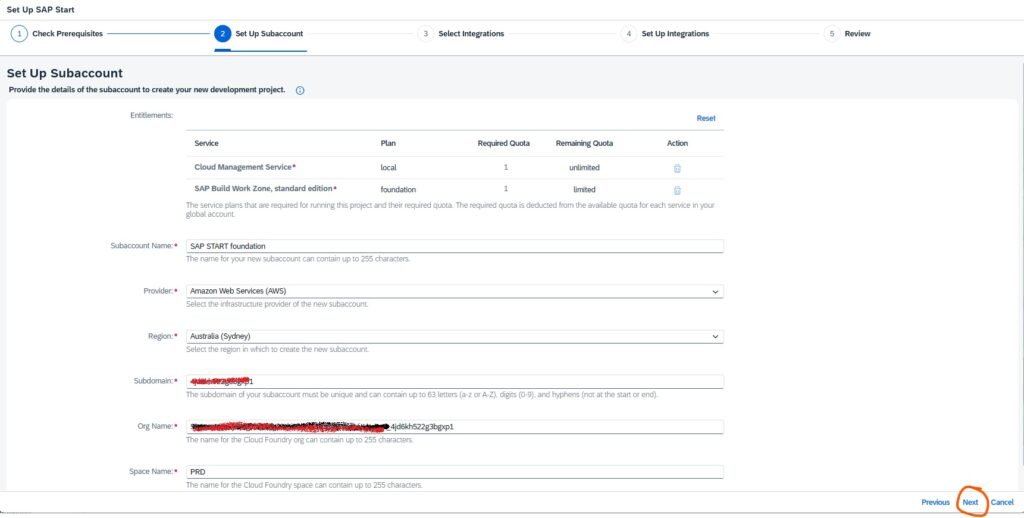Delete SAP Build Work Zone entitlement row
The image size is (1024, 518).
click(677, 189)
